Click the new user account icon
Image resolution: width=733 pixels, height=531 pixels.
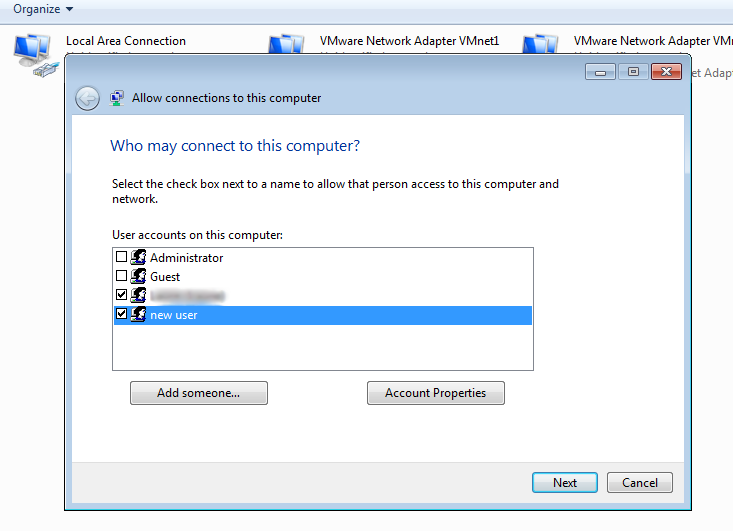click(x=138, y=314)
